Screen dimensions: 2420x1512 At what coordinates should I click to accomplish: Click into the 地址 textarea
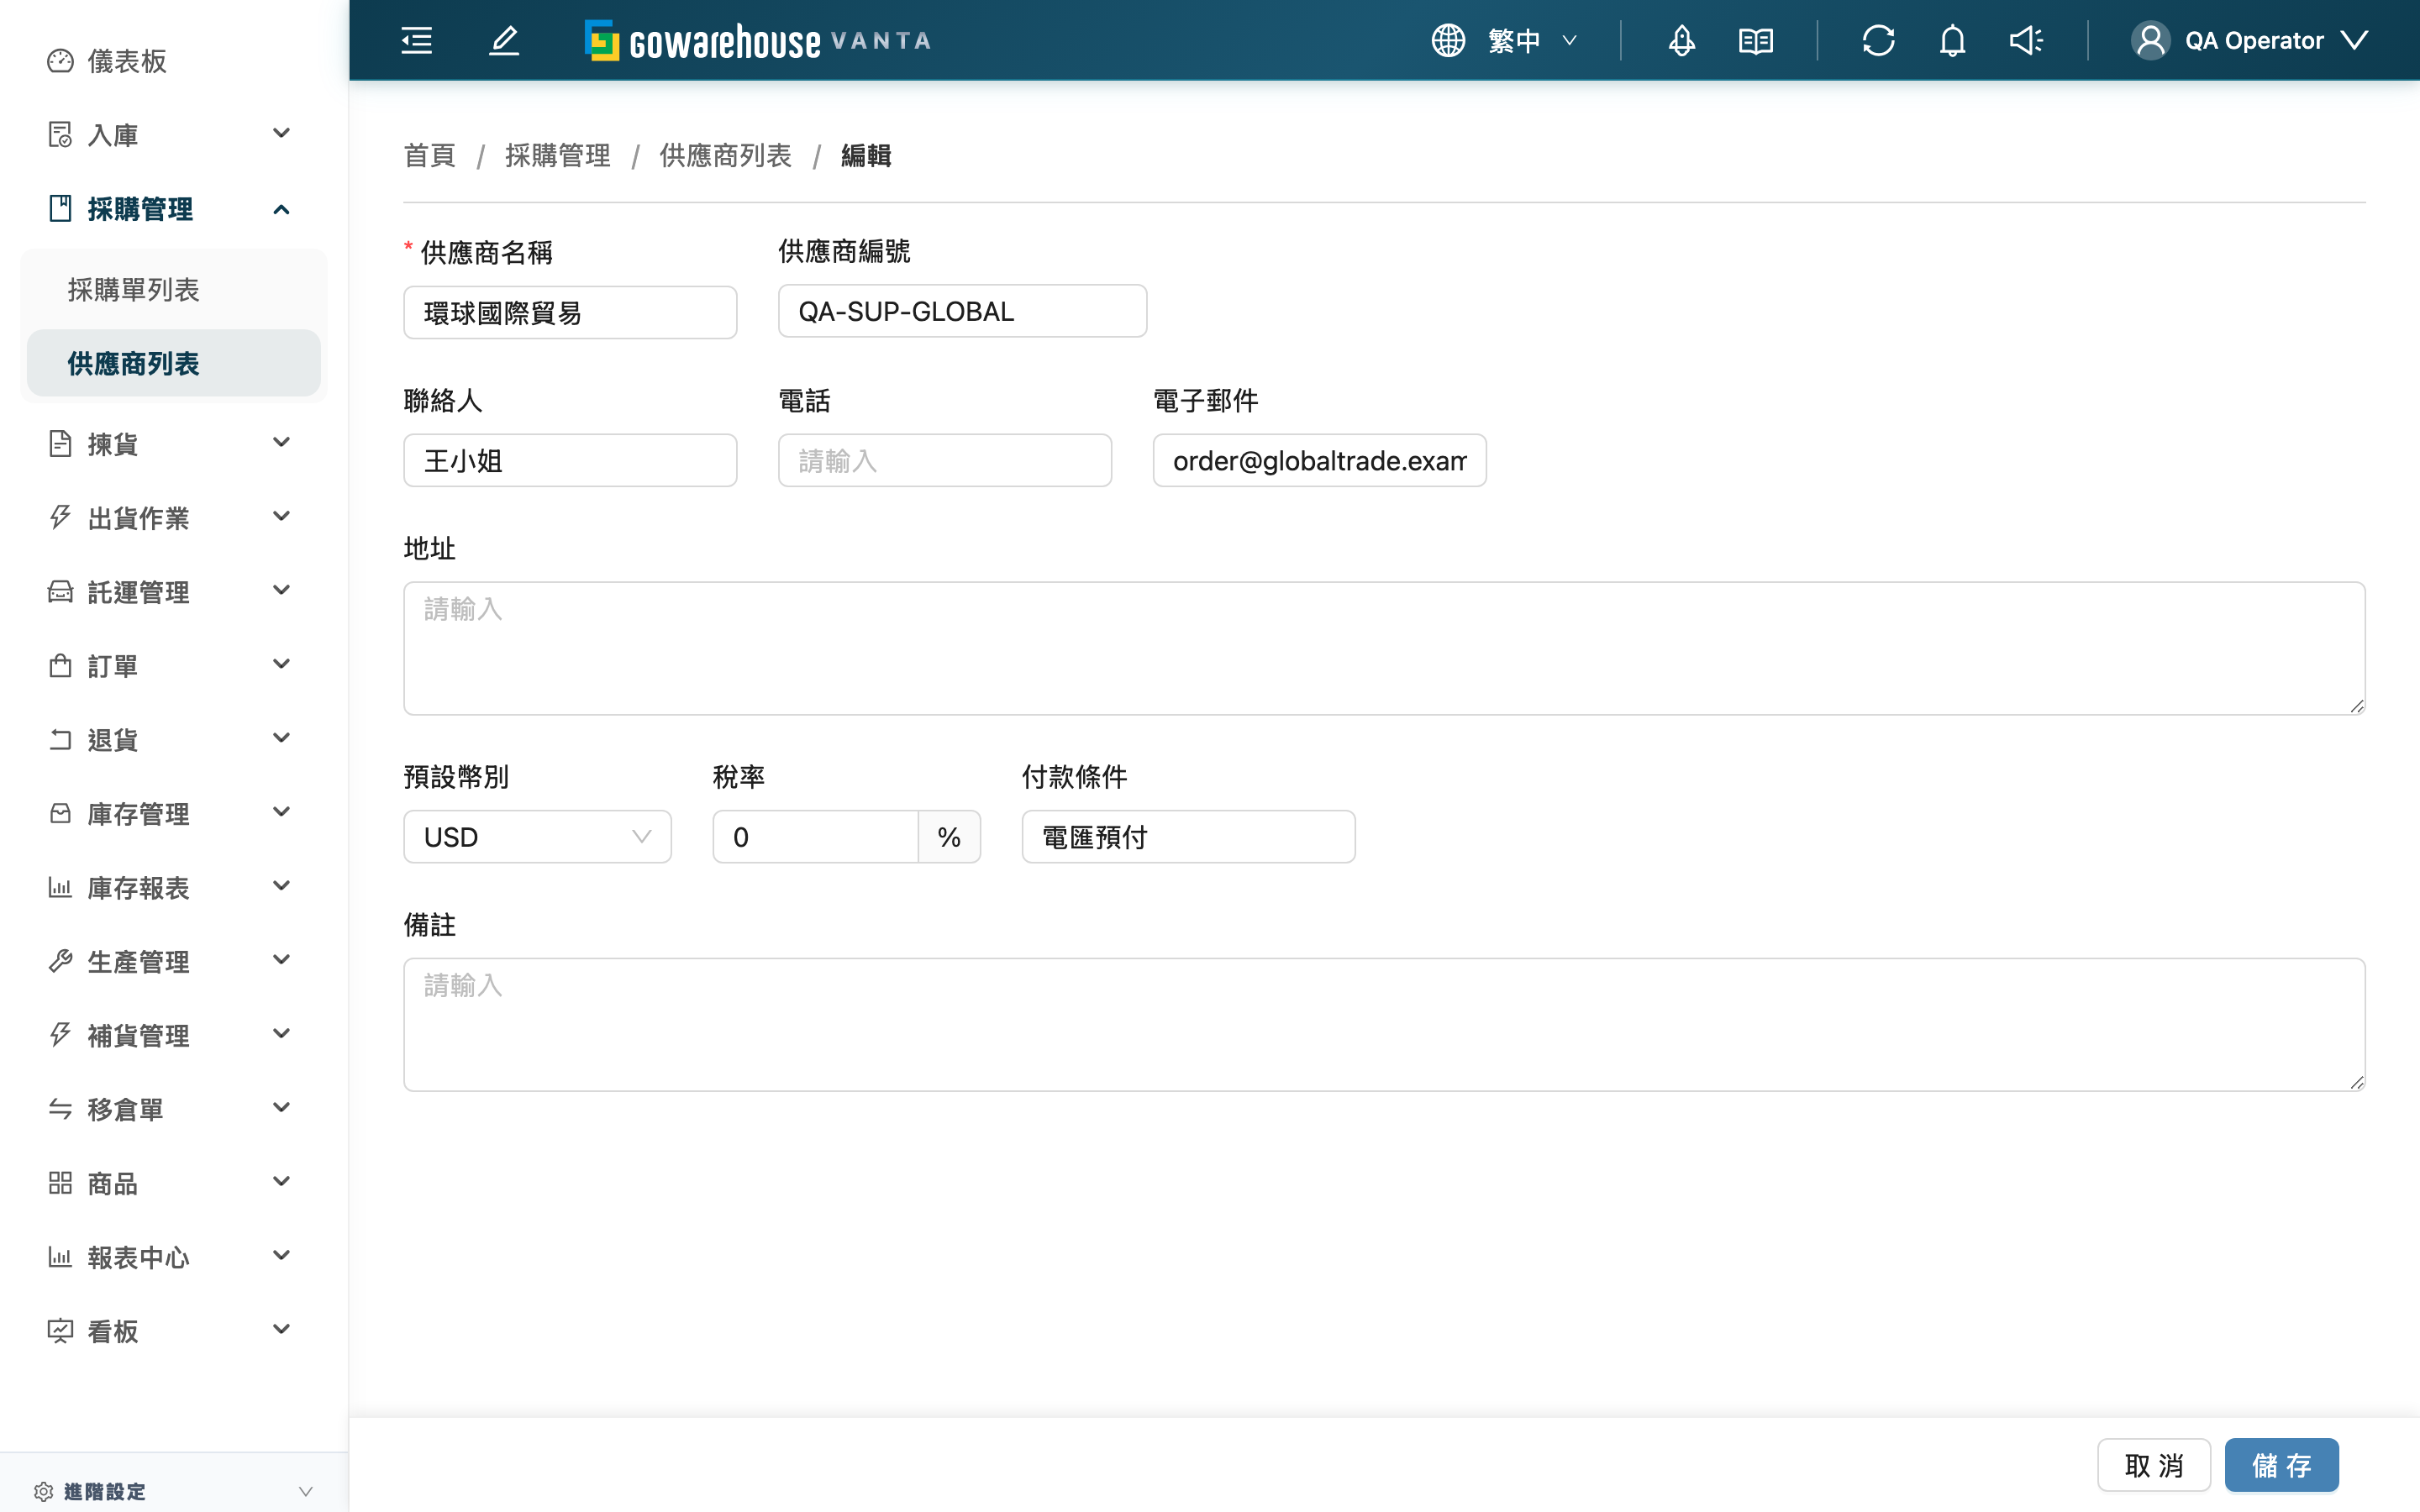pos(1384,648)
